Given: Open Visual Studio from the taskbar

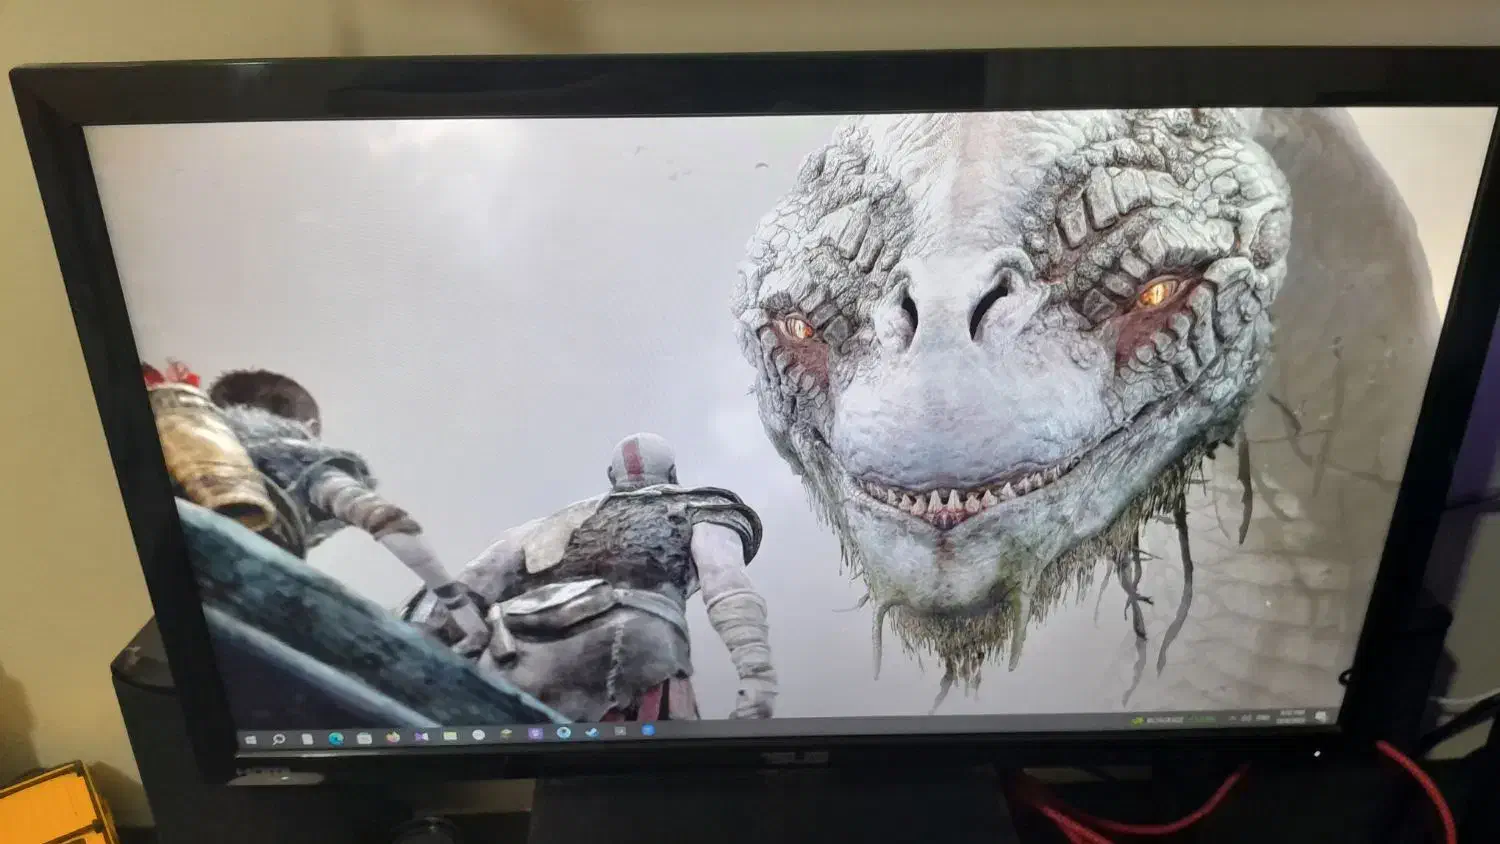Looking at the screenshot, I should click(421, 736).
